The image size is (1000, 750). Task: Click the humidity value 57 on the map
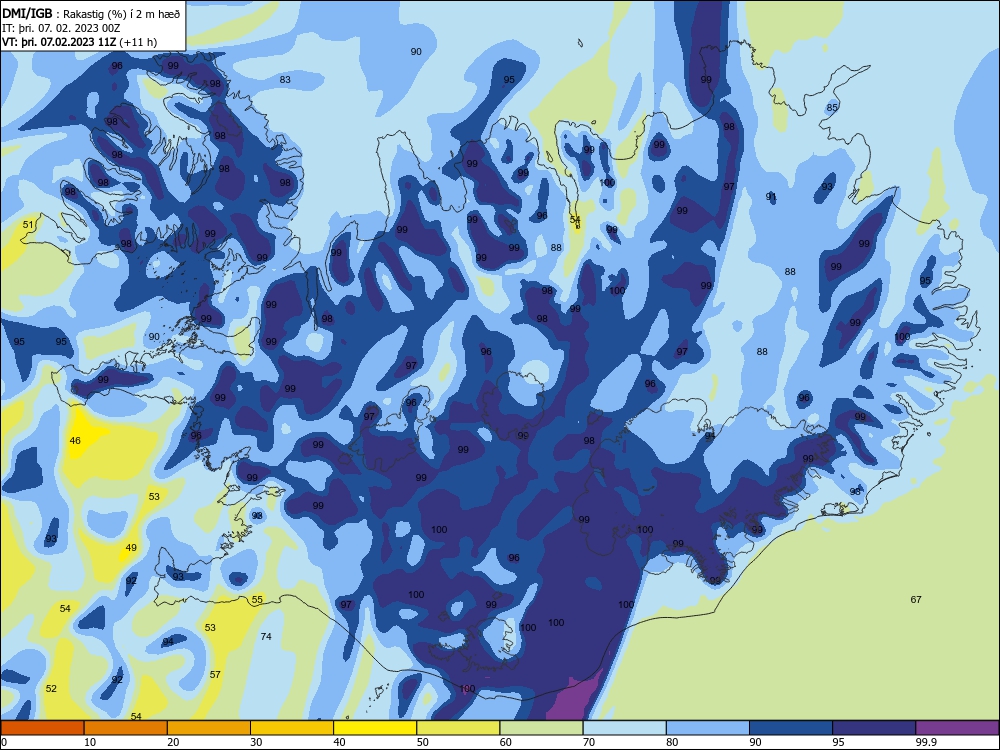pos(215,675)
